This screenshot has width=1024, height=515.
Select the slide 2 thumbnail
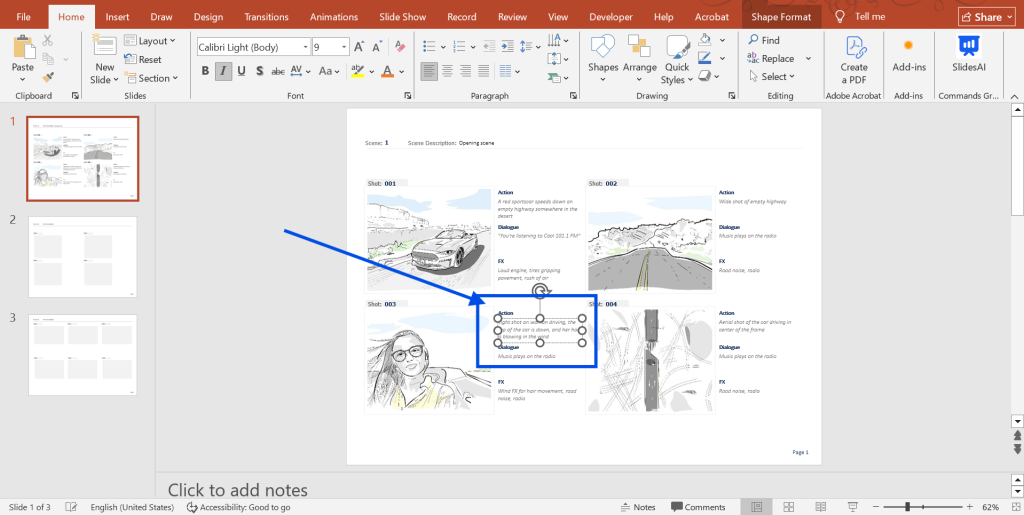tap(83, 256)
